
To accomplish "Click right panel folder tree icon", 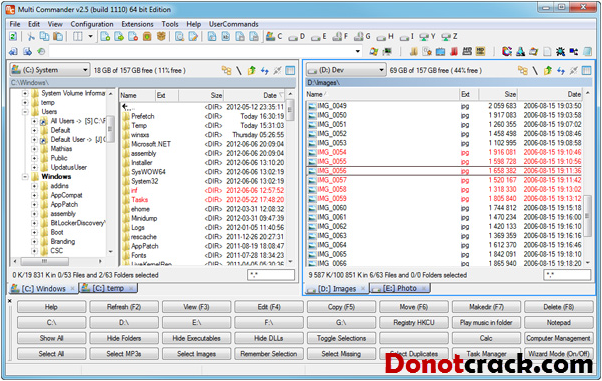I will coord(523,70).
